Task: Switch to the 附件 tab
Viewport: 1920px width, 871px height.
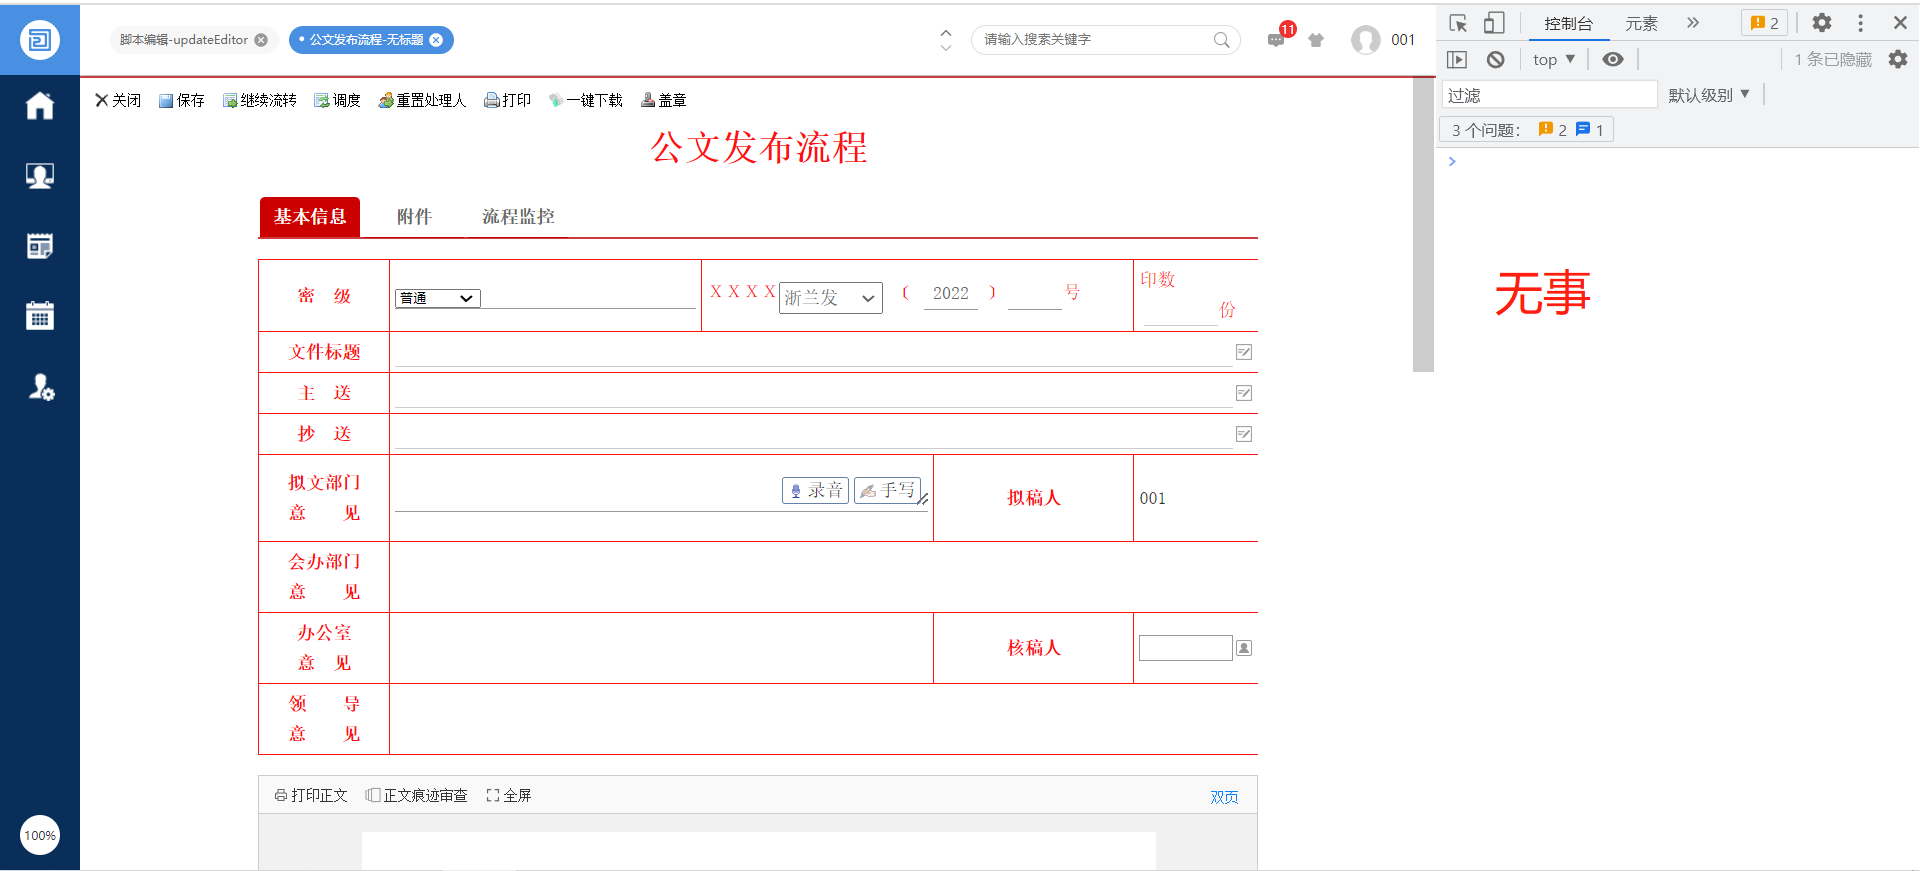Action: pos(414,217)
